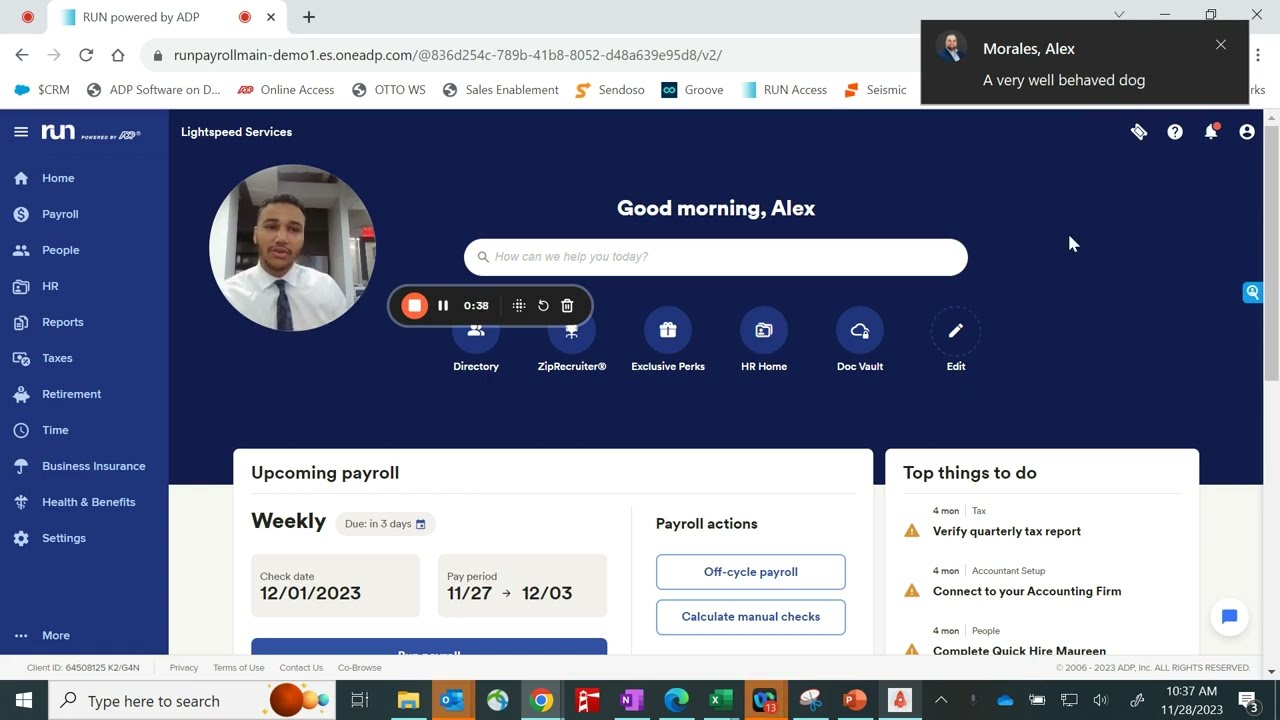Screen dimensions: 1280x720
Task: Open the hamburger navigation menu
Action: pyautogui.click(x=21, y=132)
